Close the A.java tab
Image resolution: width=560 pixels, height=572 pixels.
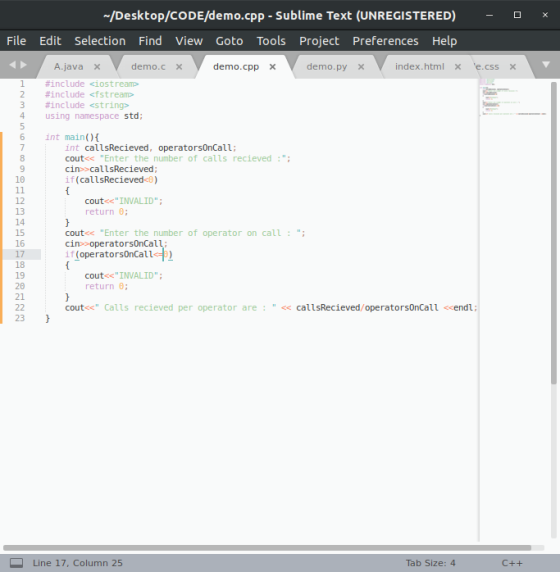[97, 67]
